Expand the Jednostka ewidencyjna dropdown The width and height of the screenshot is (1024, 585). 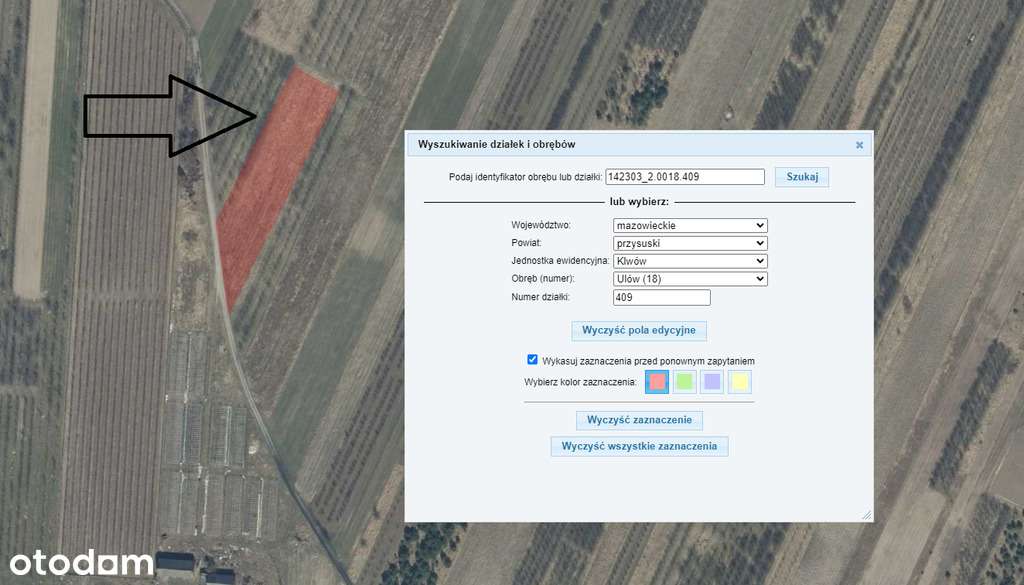(690, 261)
